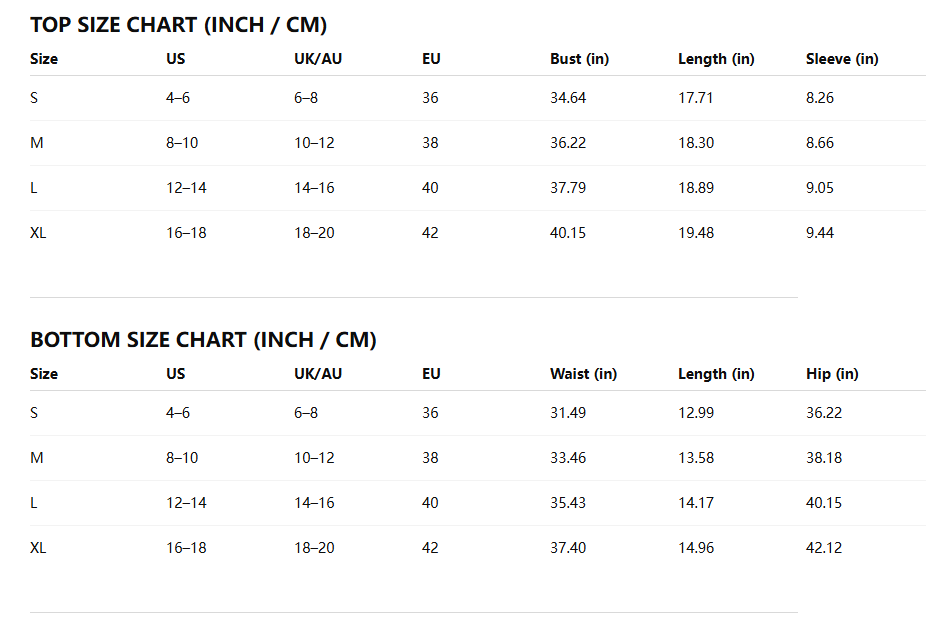Click the 34.64 bust measurement cell
This screenshot has width=943, height=621.
pos(568,98)
